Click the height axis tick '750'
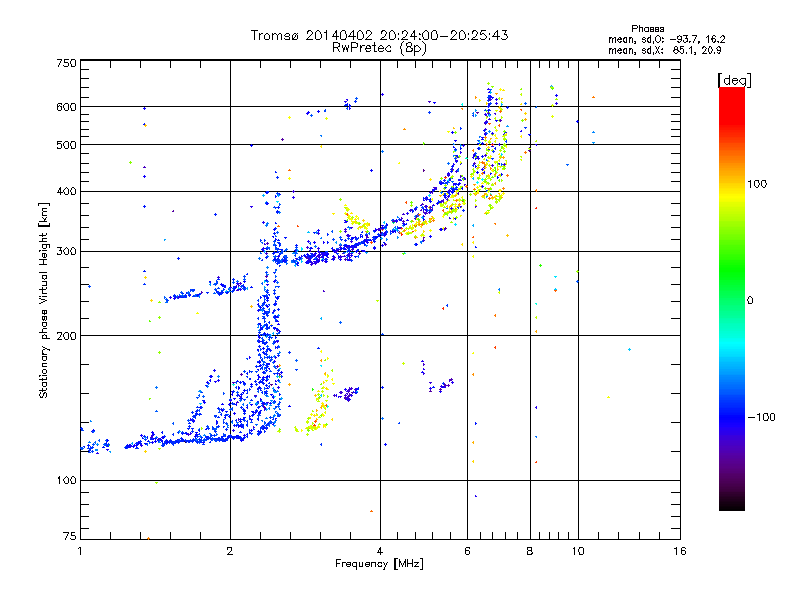Image resolution: width=800 pixels, height=600 pixels. pos(66,63)
